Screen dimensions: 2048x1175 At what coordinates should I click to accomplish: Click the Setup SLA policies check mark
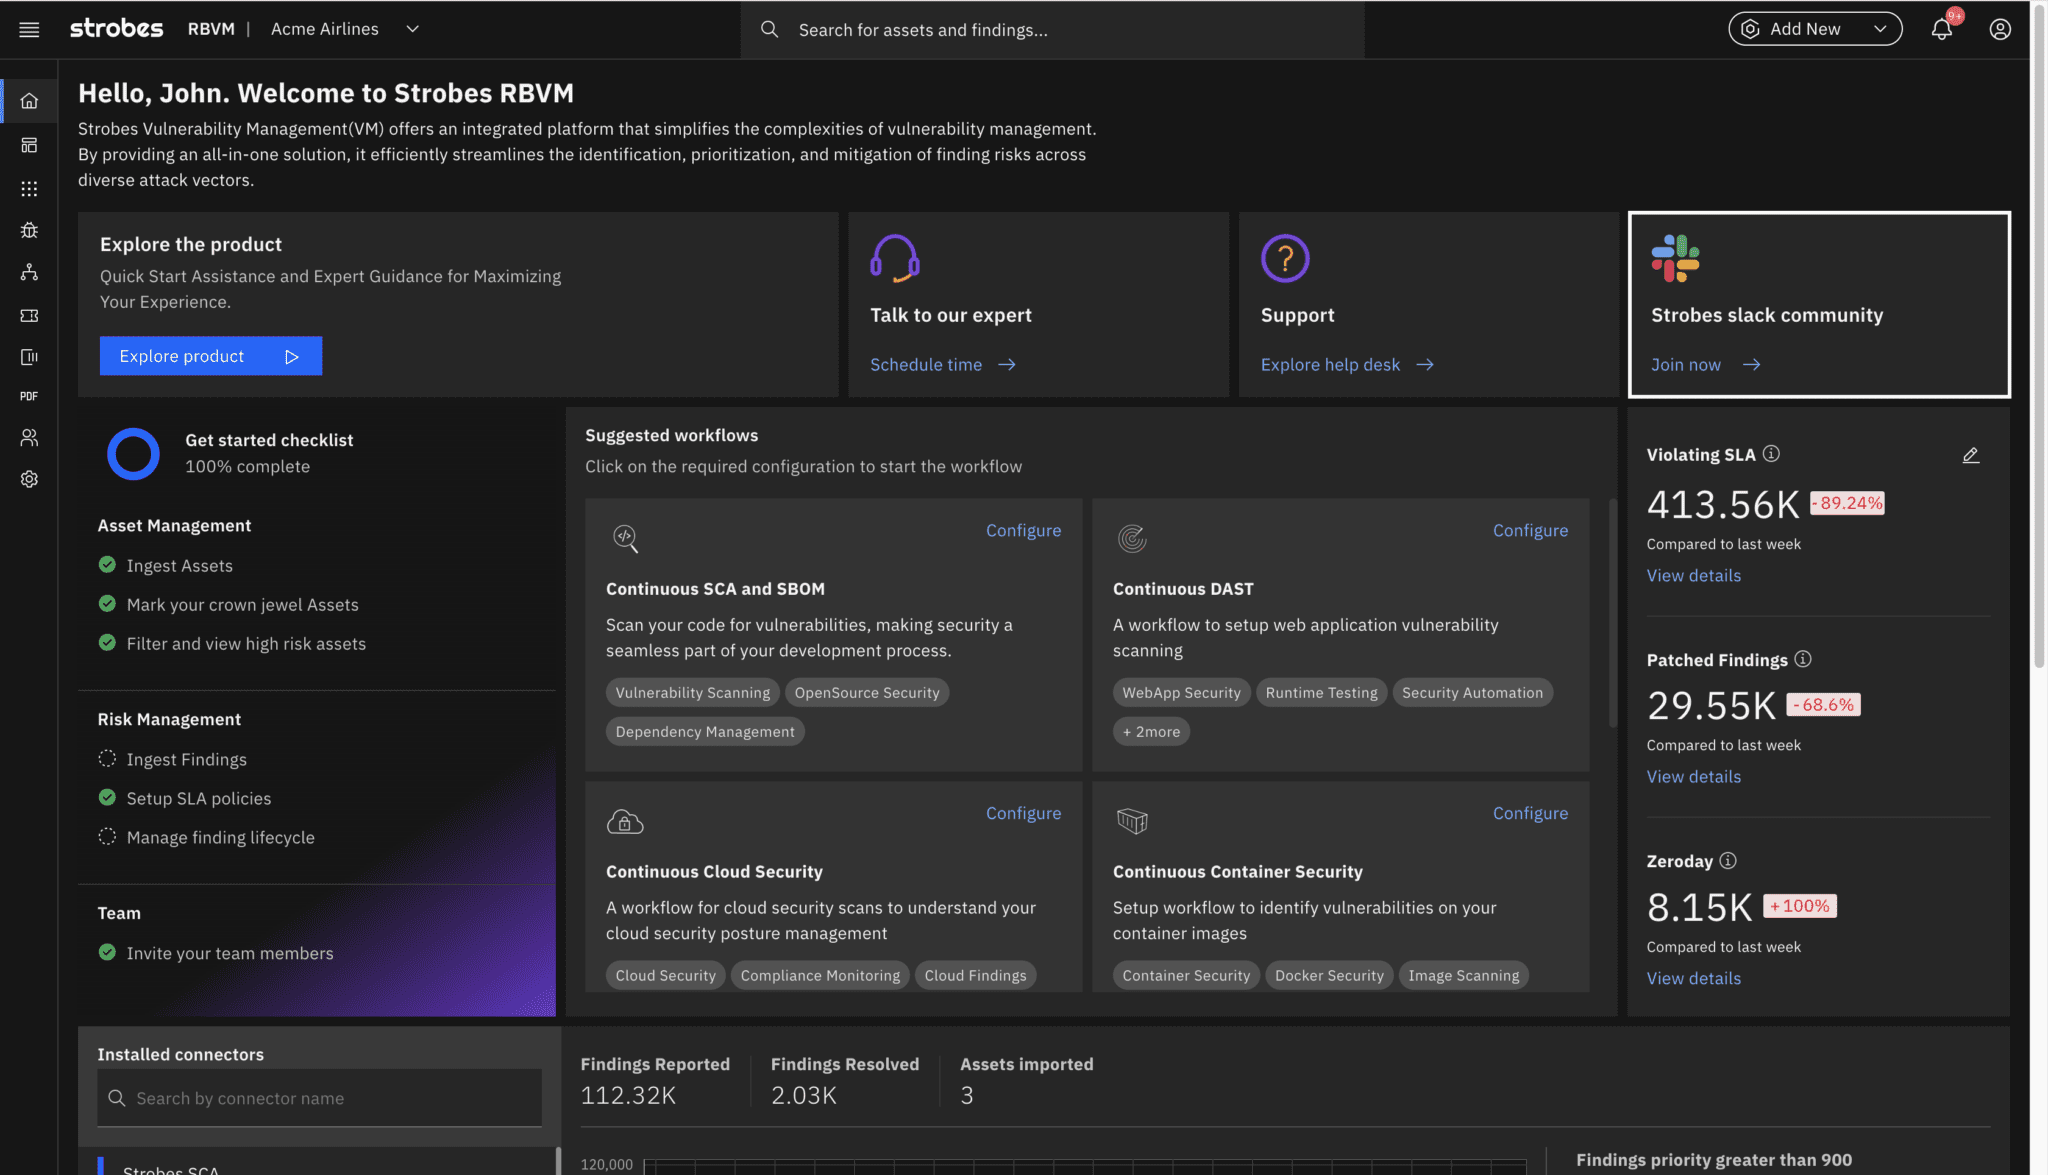click(x=107, y=798)
